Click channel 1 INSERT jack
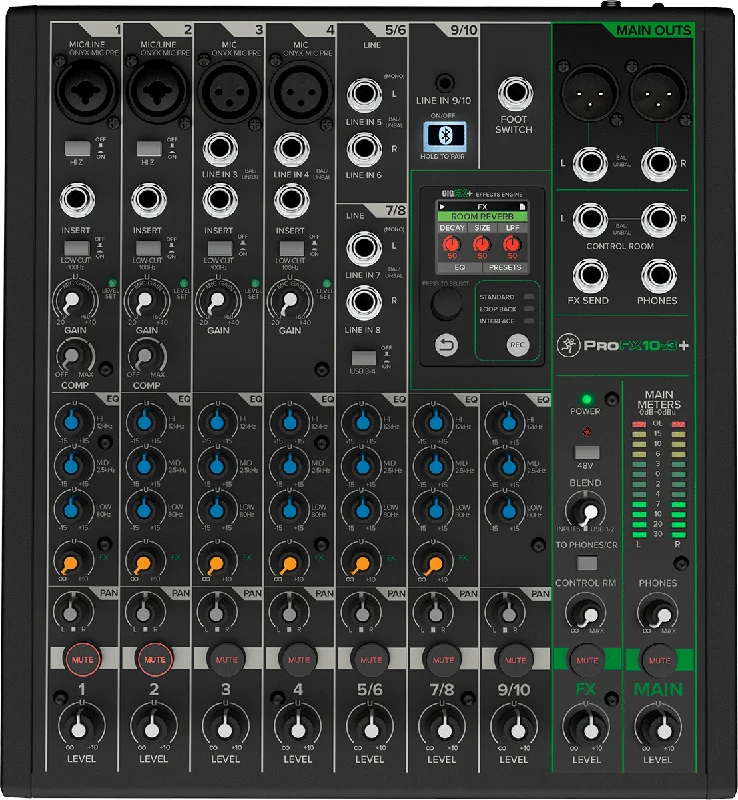This screenshot has height=800, width=738. click(77, 201)
